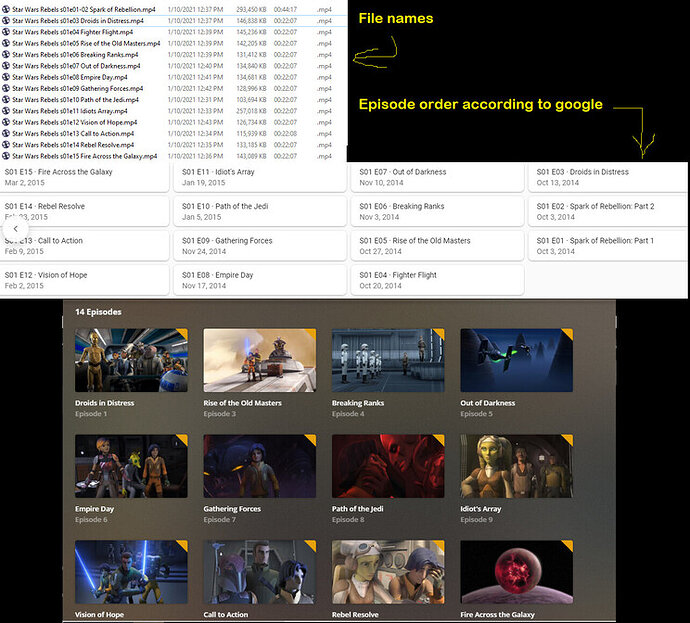Click file icon of s01e08 Empire Day.mp4

6,77
